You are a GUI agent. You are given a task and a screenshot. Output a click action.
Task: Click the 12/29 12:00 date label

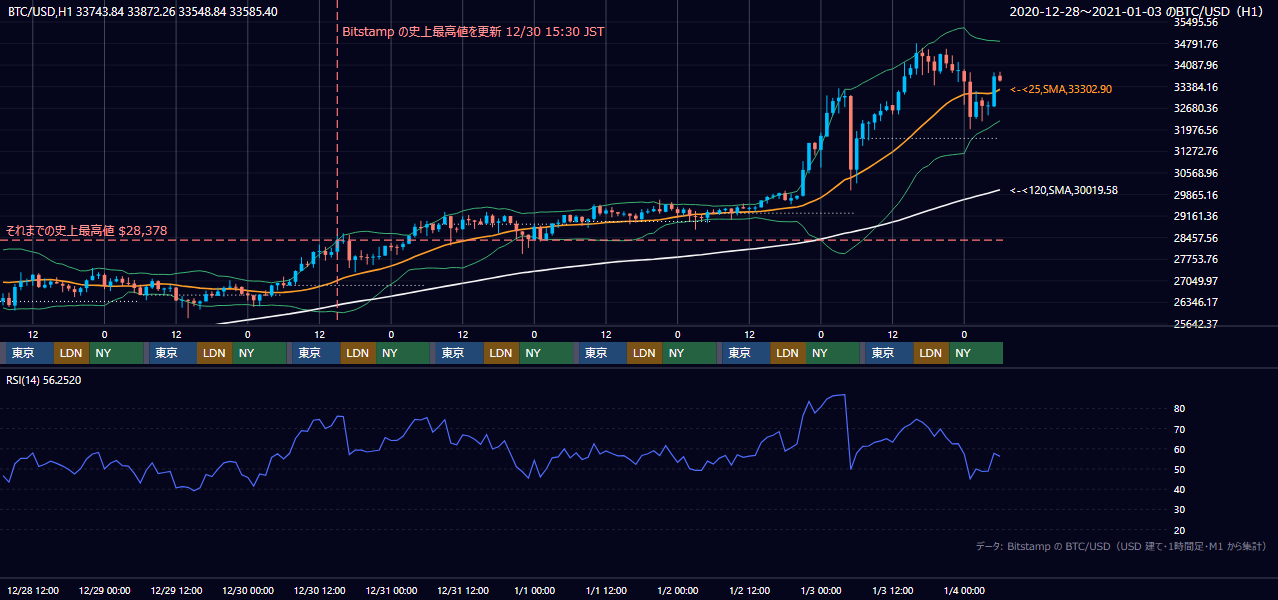pos(177,591)
